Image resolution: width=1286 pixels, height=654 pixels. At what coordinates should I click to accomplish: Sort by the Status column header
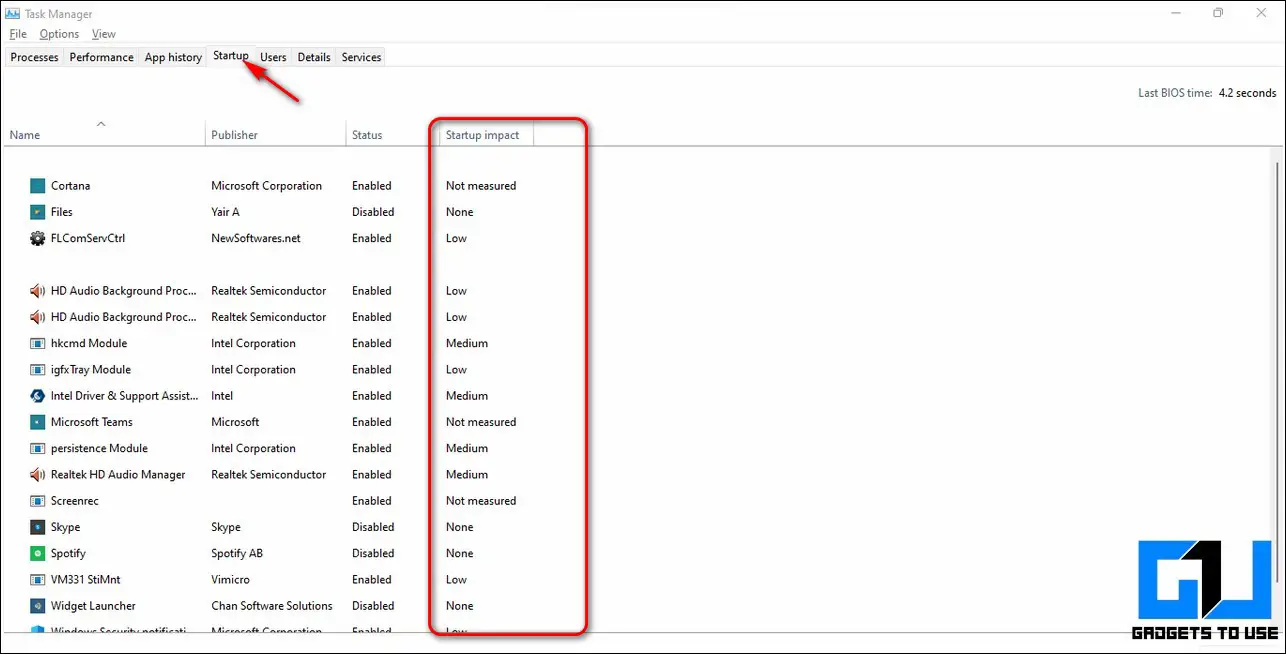[x=390, y=135]
